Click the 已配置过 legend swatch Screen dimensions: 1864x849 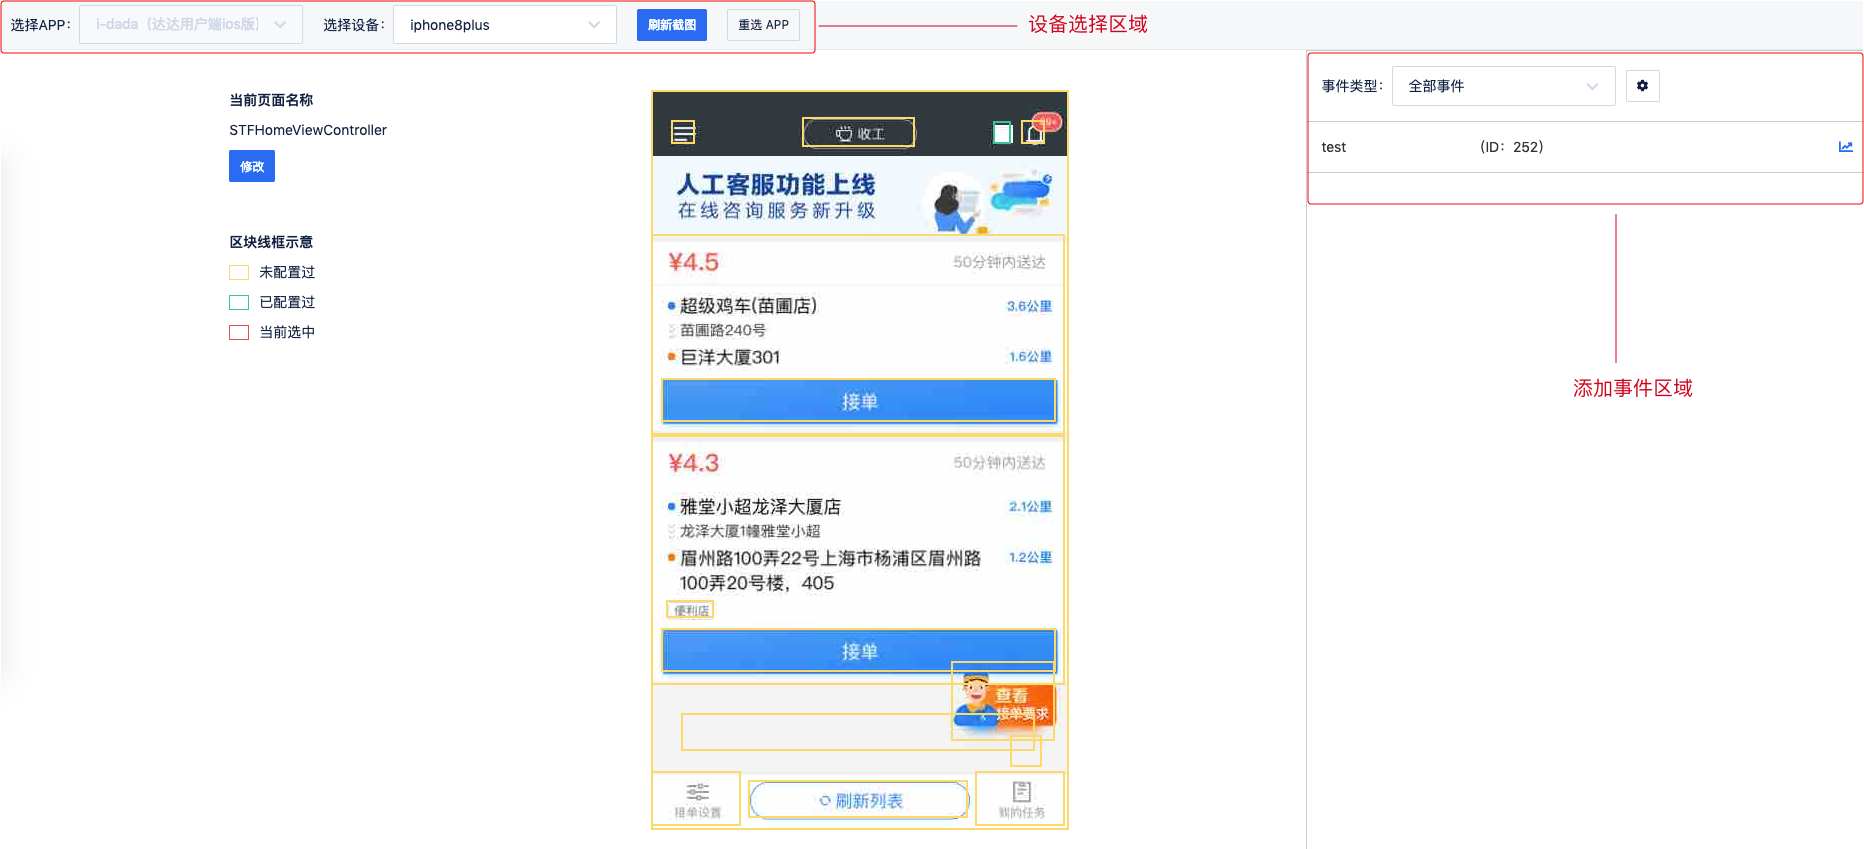coord(239,302)
